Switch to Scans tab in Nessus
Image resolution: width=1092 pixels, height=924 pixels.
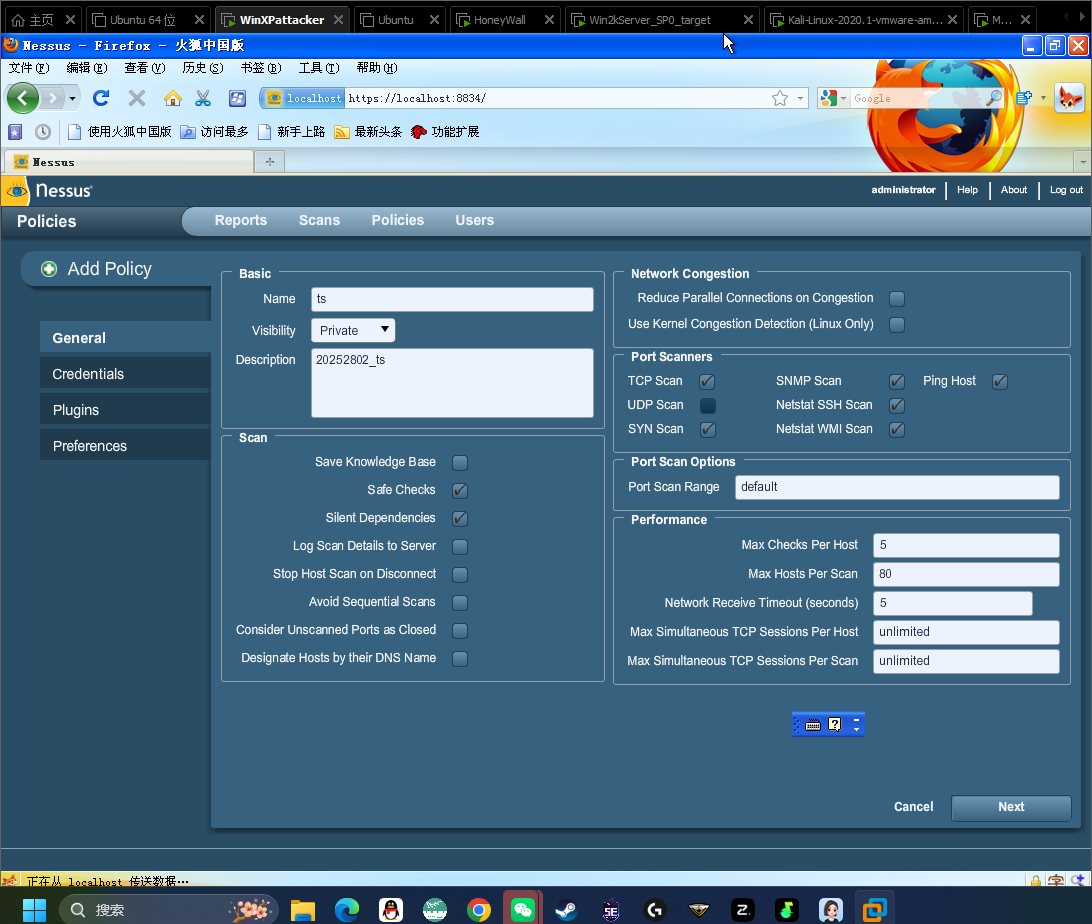tap(320, 220)
